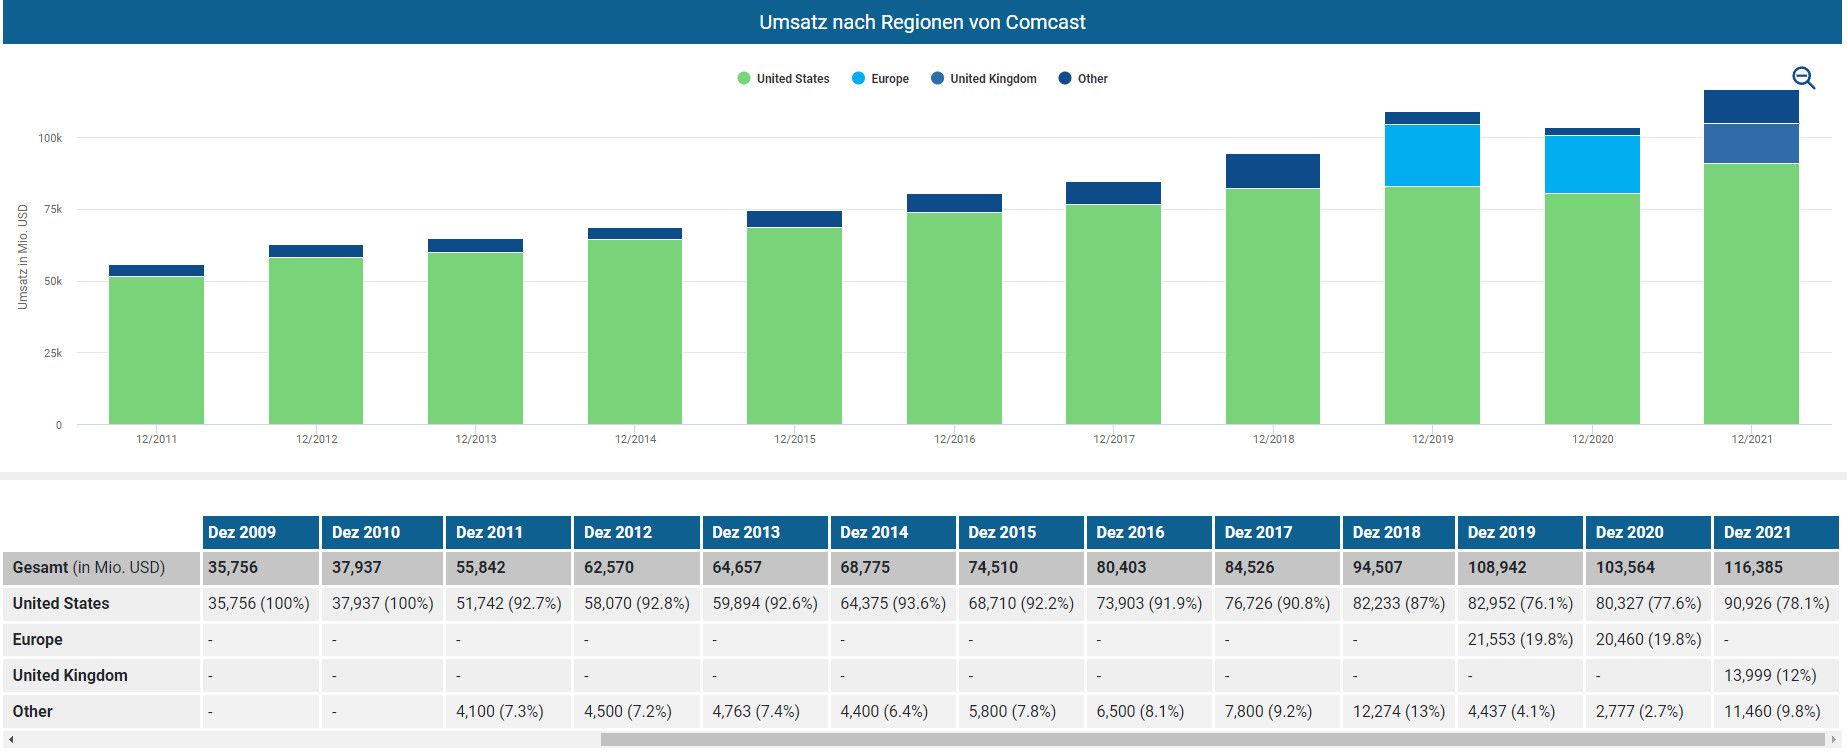Click the left scroll arrow under table

pos(11,740)
